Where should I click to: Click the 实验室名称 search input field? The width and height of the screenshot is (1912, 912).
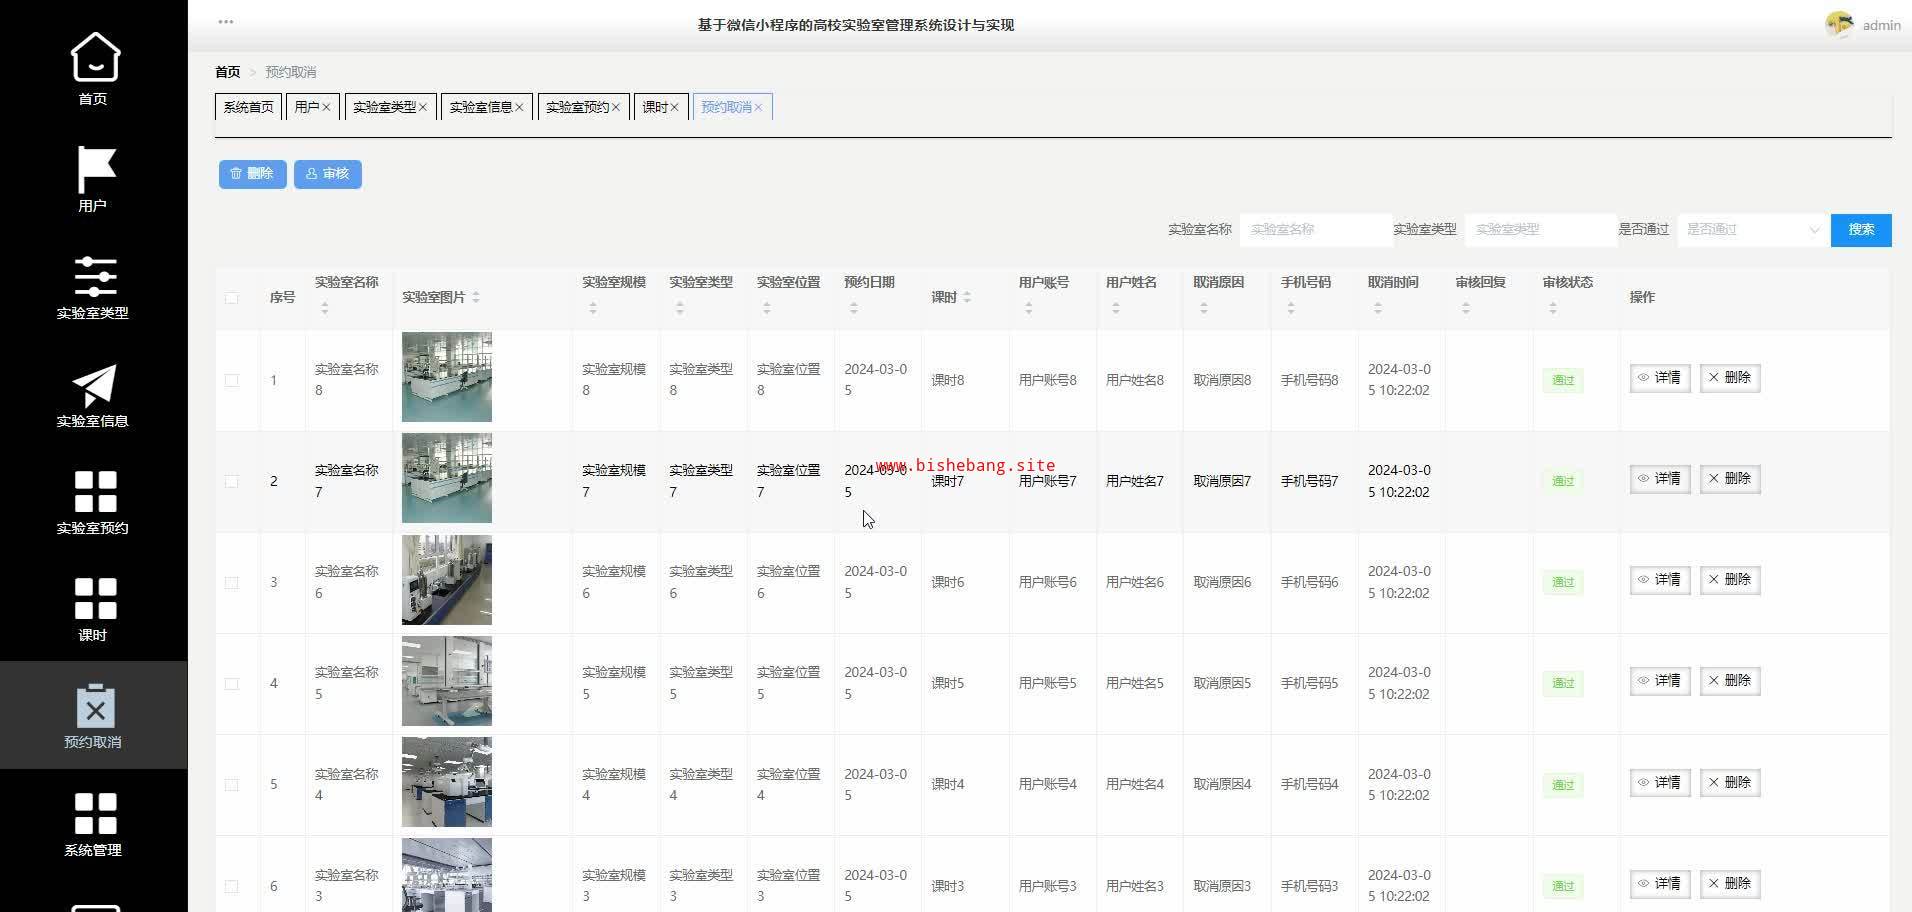click(x=1315, y=230)
